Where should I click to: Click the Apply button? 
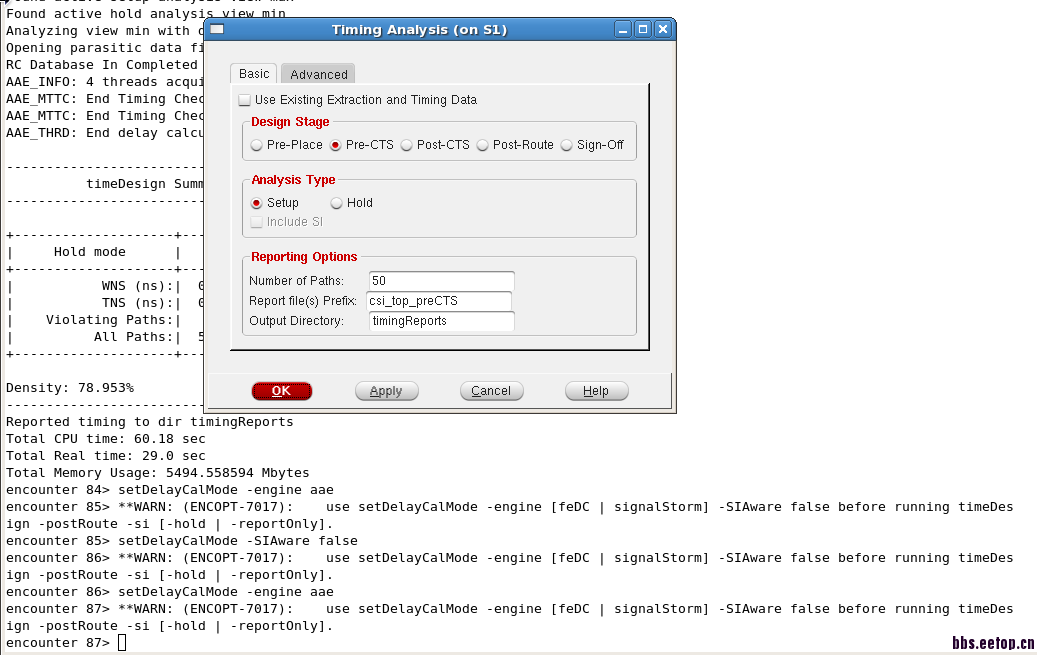(x=386, y=391)
